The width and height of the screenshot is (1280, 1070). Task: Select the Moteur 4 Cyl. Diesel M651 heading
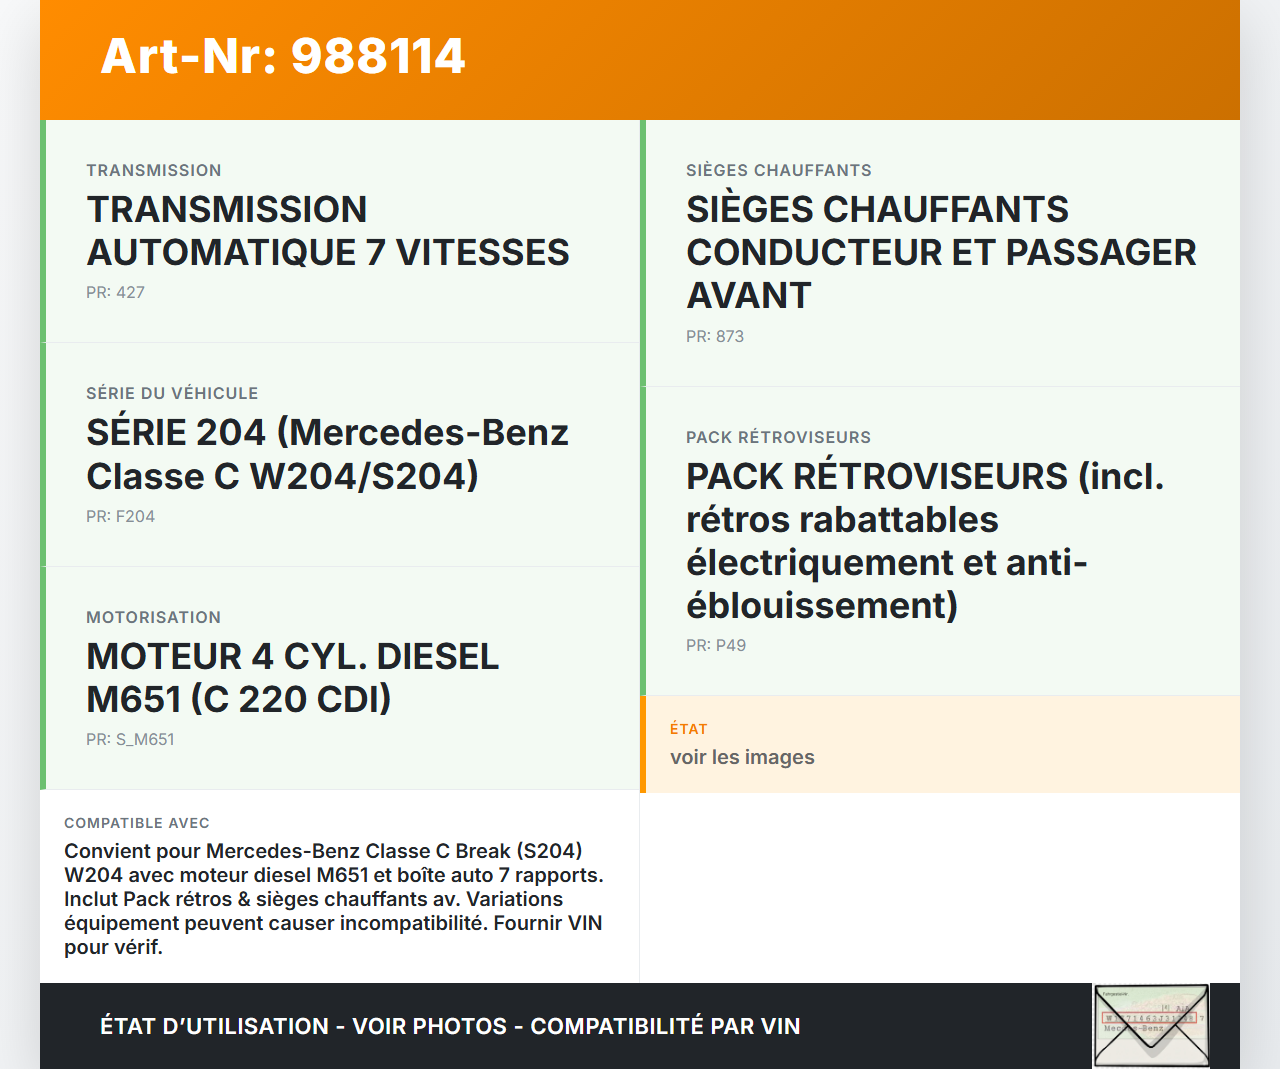pyautogui.click(x=292, y=678)
